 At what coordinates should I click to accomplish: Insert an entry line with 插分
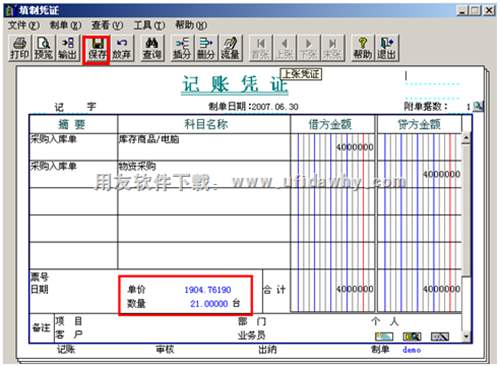tap(182, 48)
